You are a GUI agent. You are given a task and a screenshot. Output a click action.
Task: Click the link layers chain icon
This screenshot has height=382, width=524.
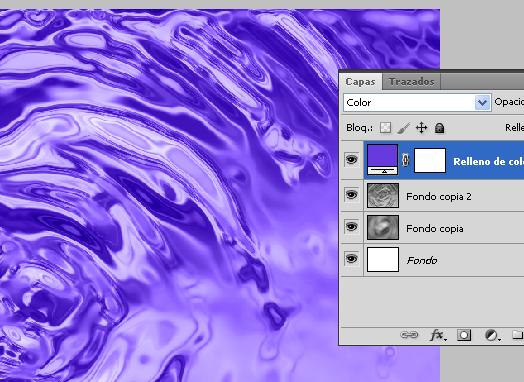[x=409, y=335]
